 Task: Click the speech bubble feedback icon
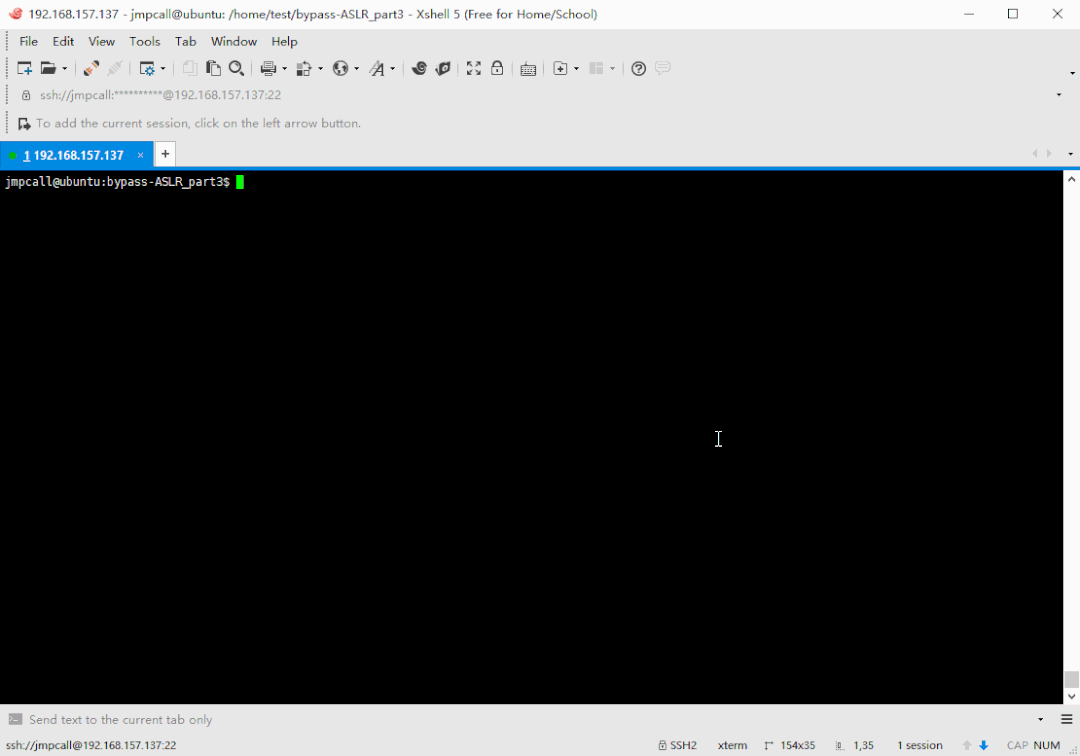663,67
